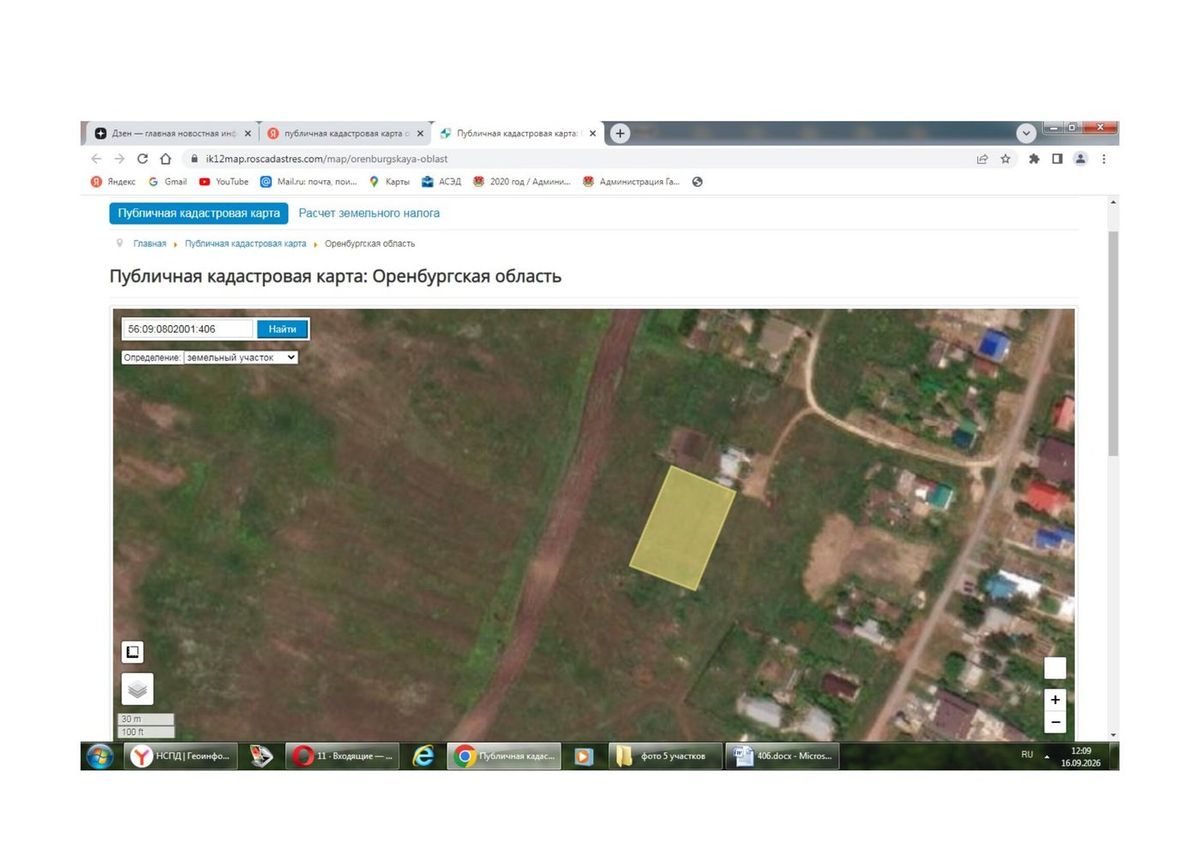
Task: Open the map layers icon
Action: point(138,689)
